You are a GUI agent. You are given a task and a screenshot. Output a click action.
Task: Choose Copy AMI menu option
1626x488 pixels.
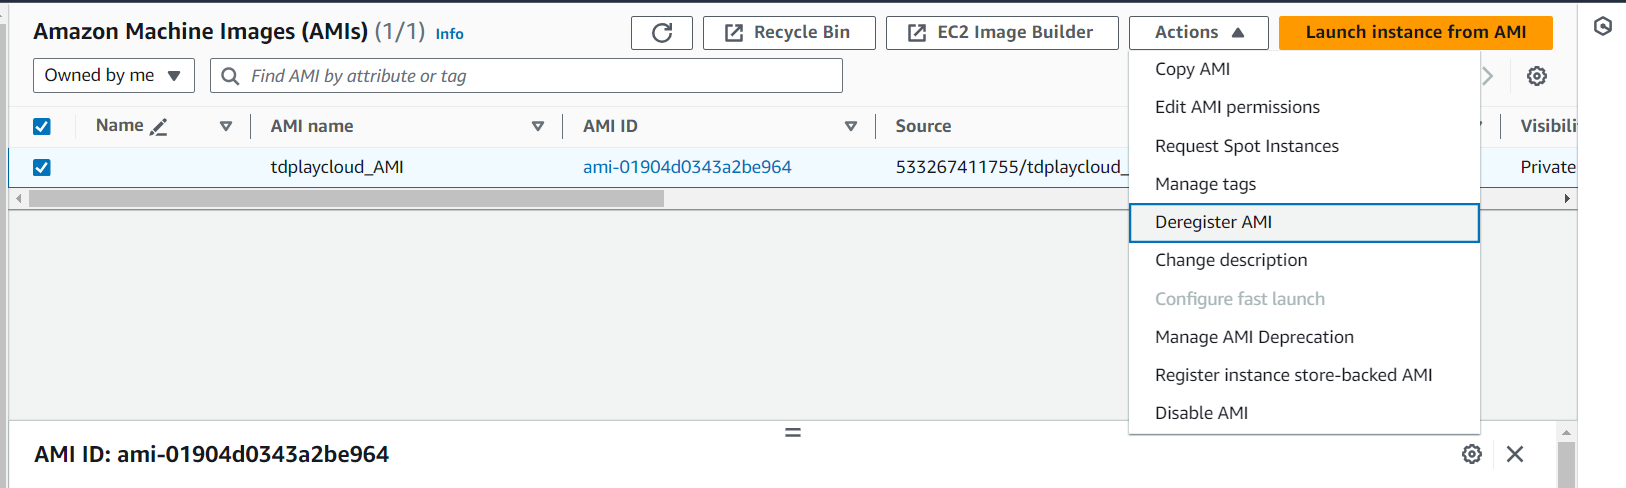click(x=1192, y=69)
